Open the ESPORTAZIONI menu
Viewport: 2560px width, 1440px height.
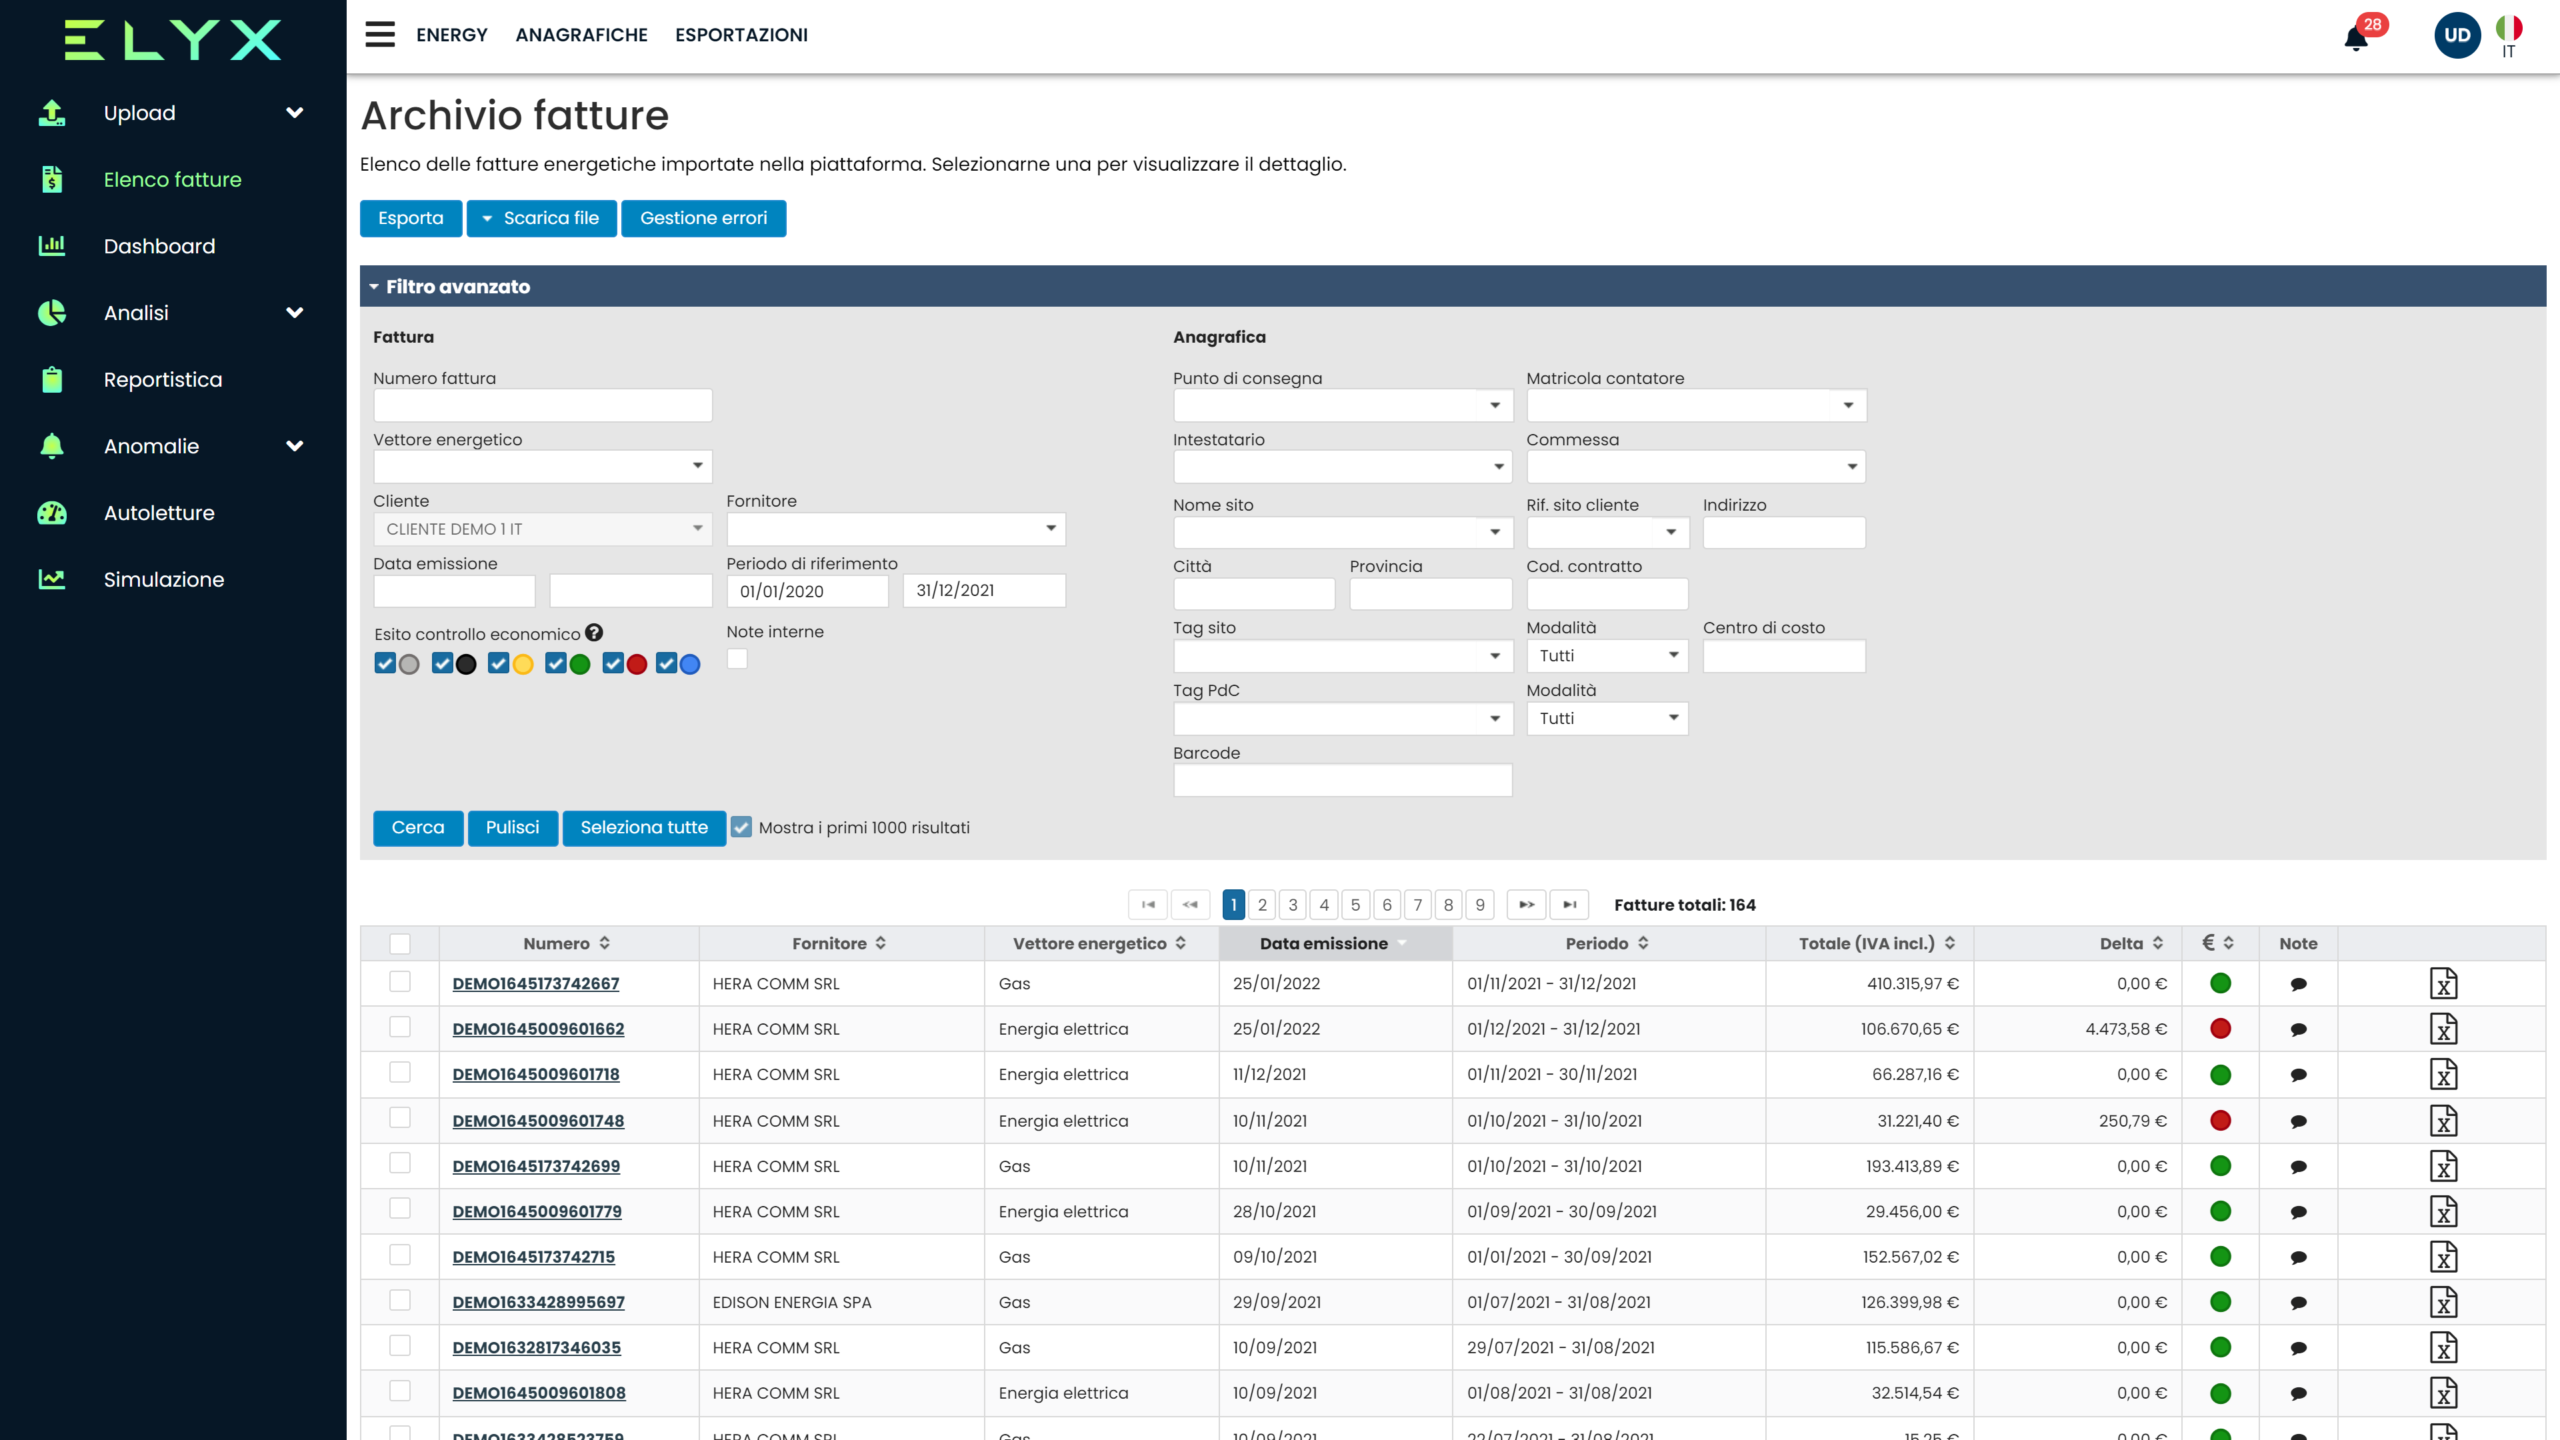(741, 35)
